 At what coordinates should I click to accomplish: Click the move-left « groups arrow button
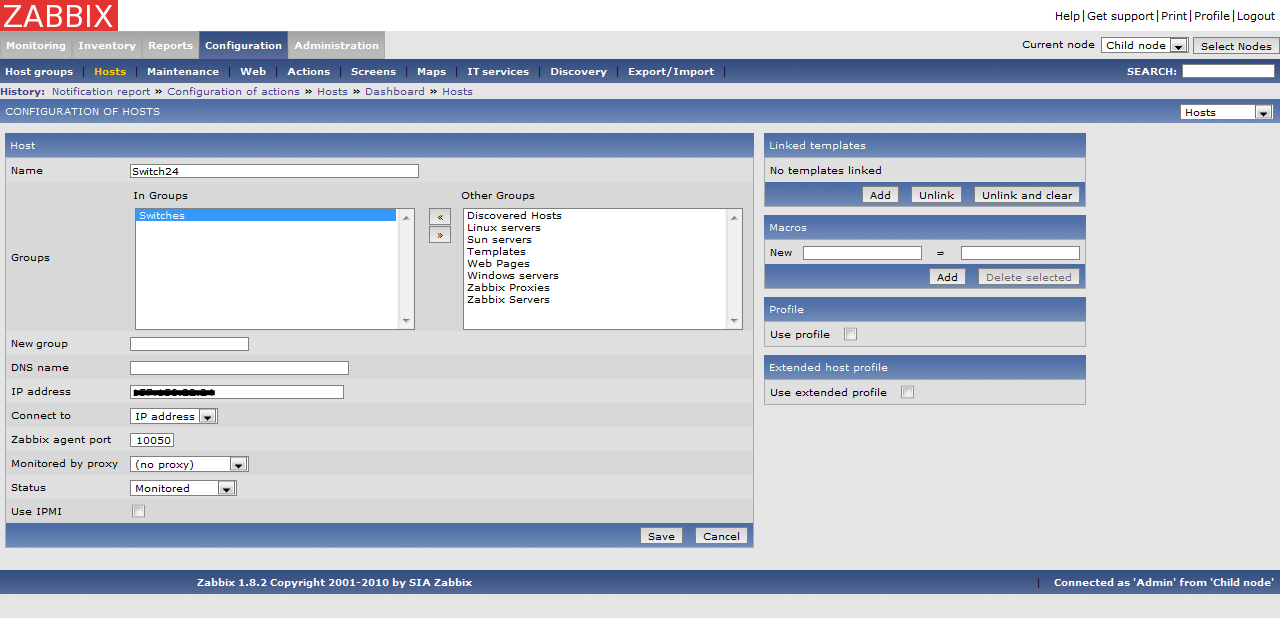click(439, 217)
